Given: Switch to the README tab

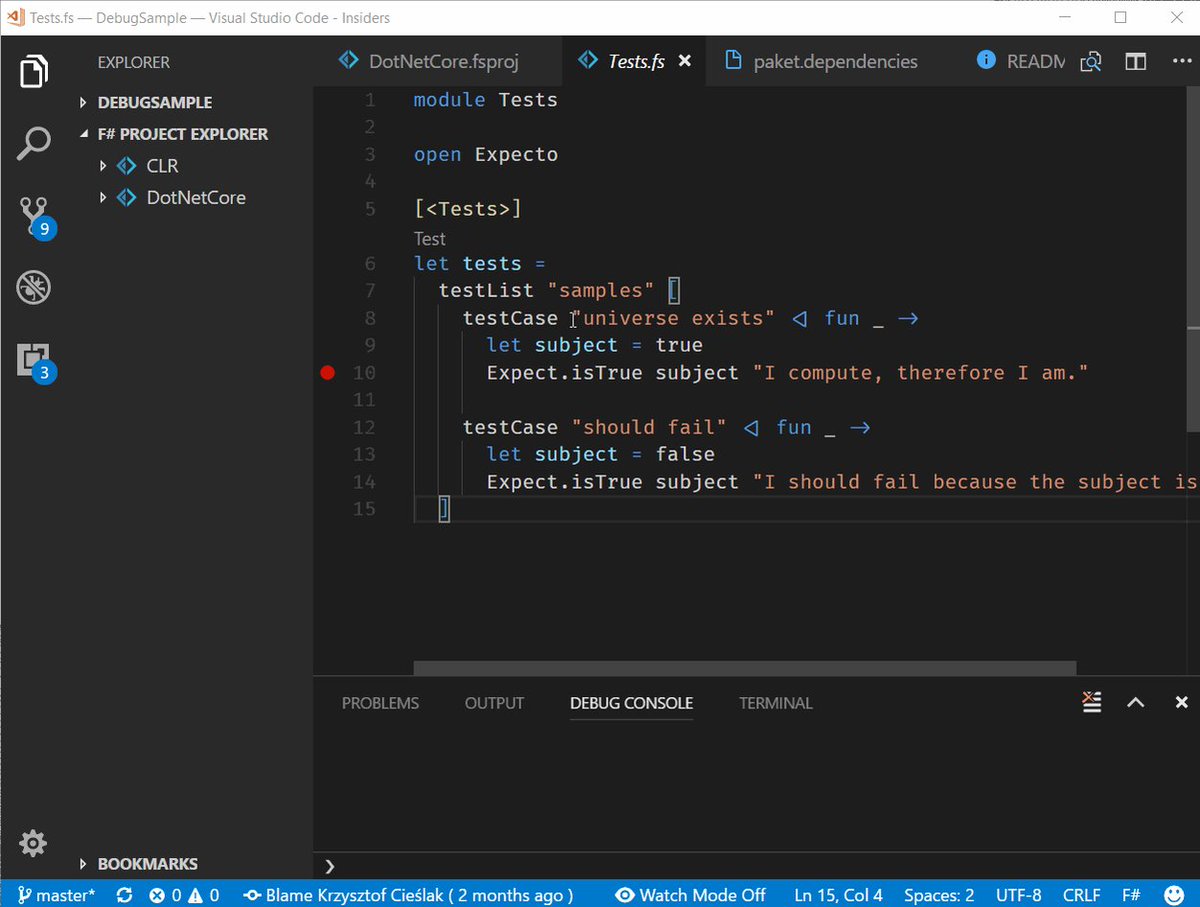Looking at the screenshot, I should [x=1020, y=61].
